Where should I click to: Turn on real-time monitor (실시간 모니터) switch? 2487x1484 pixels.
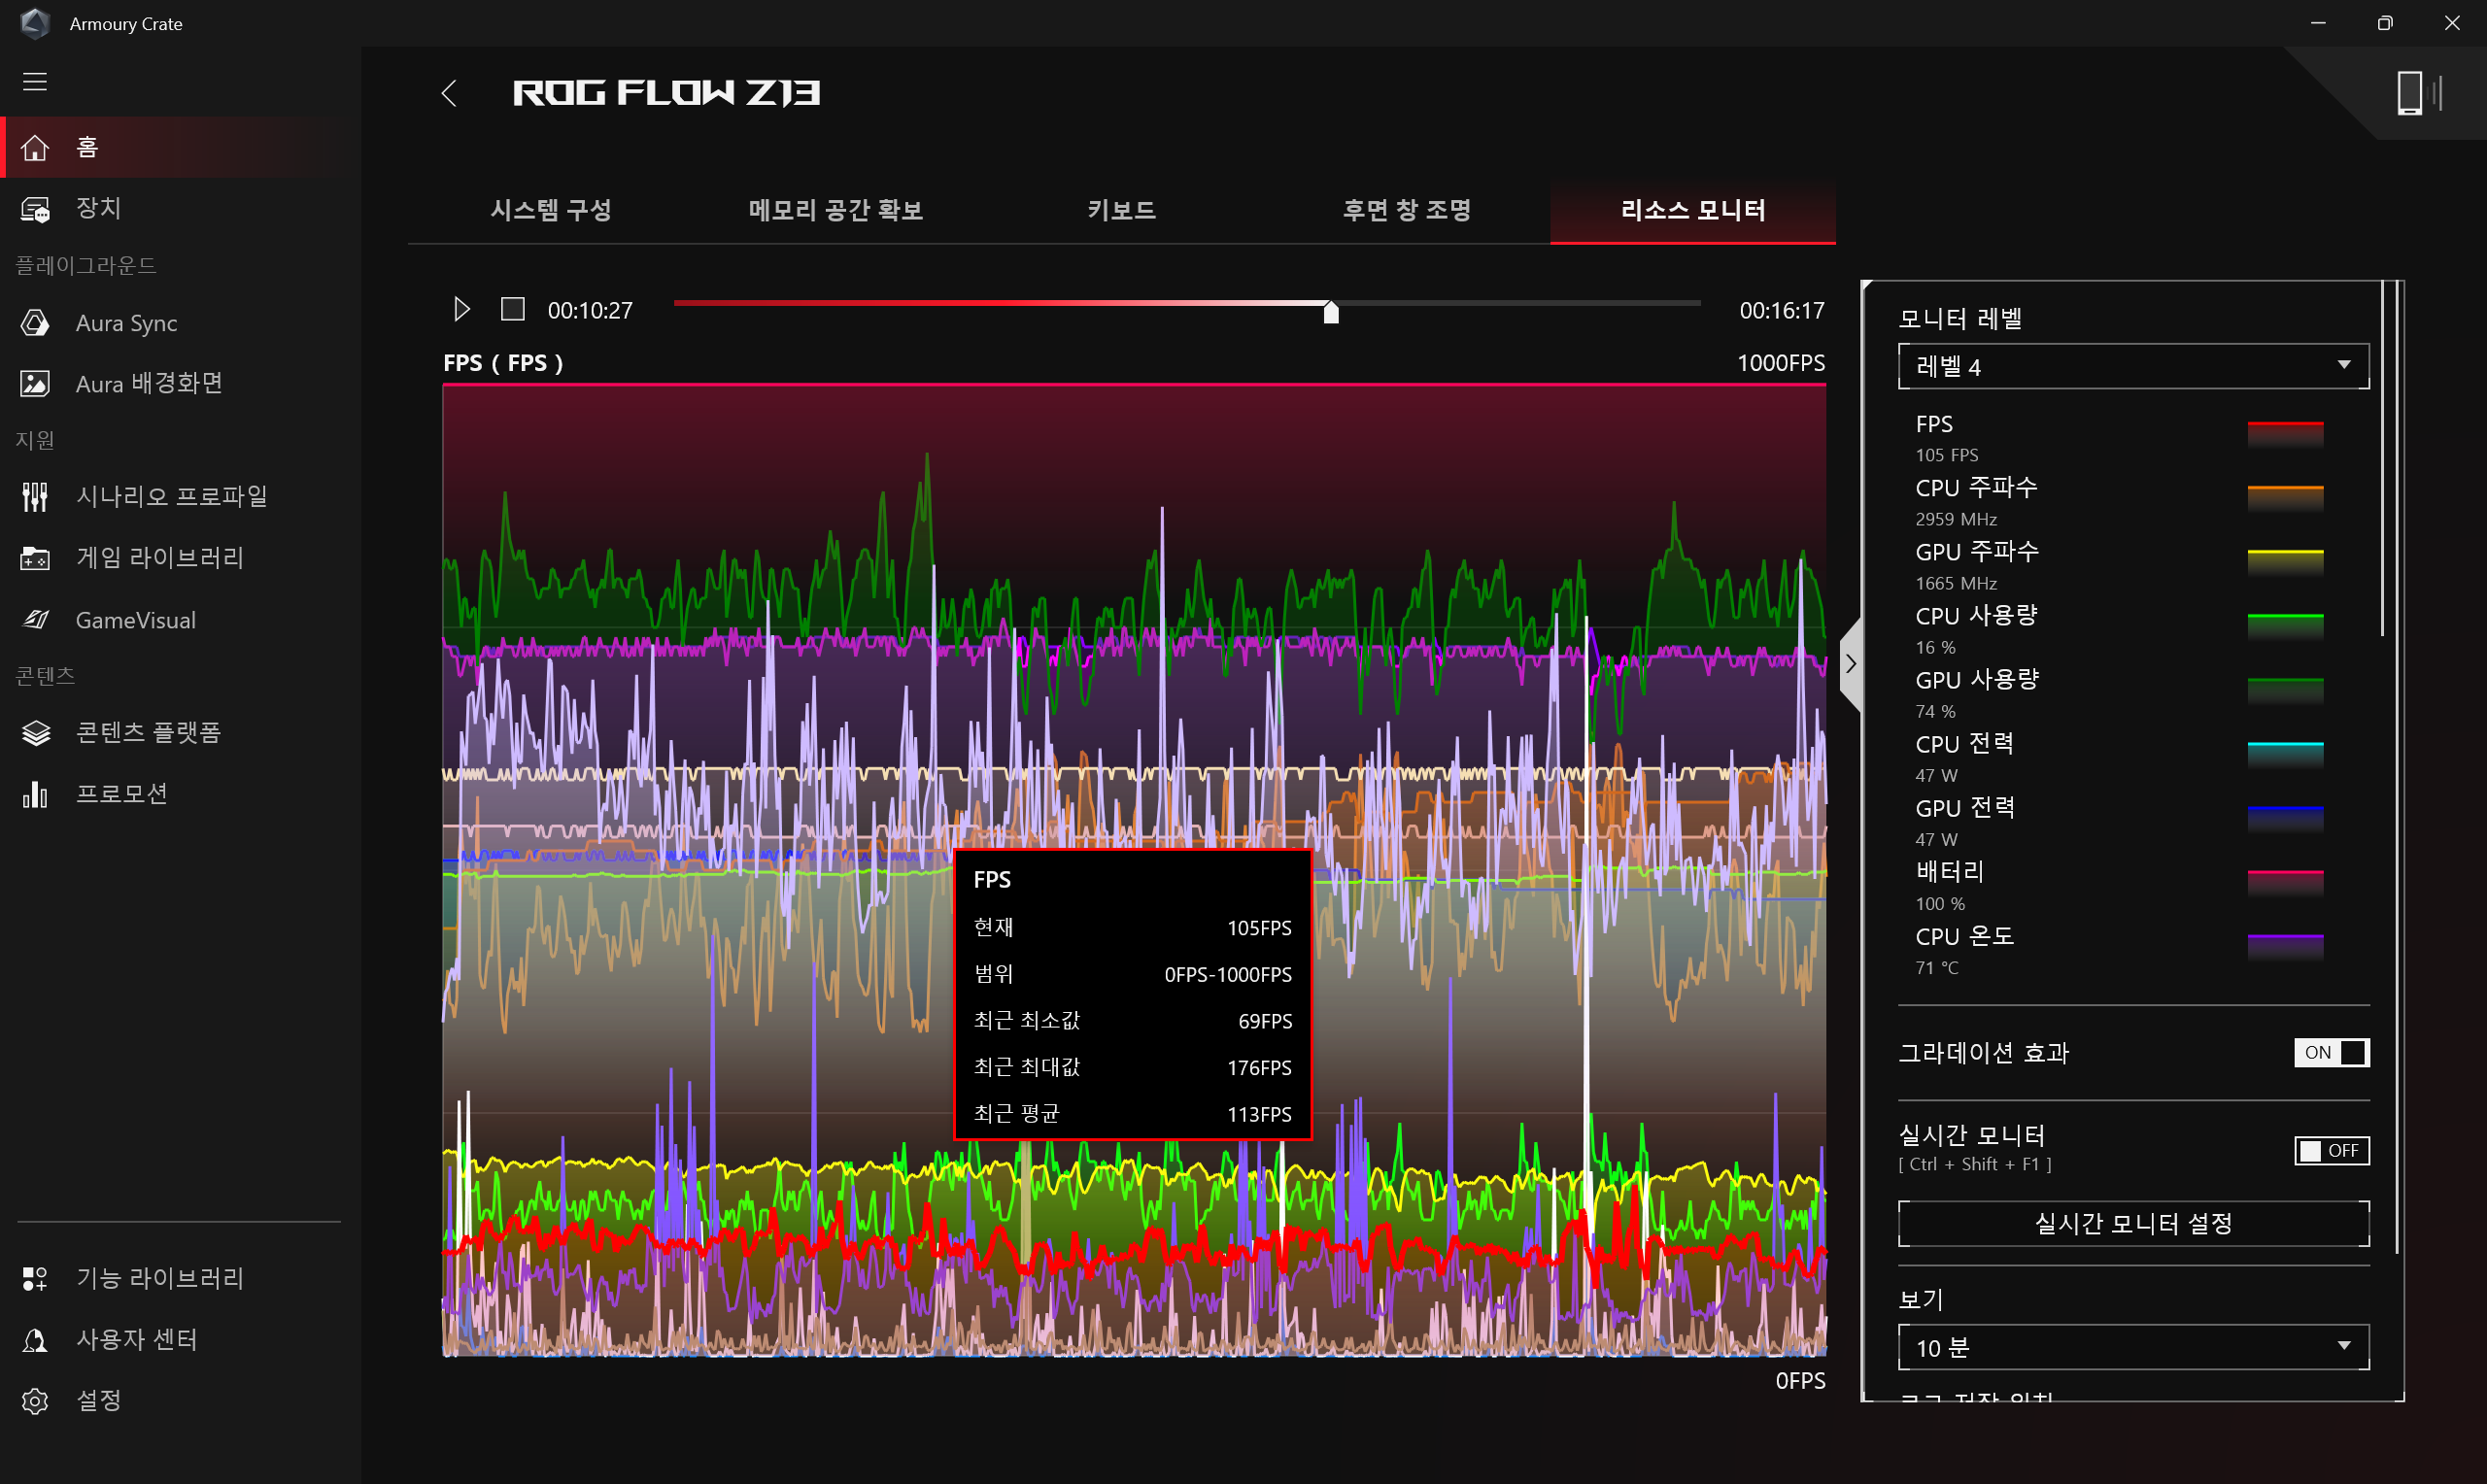(2331, 1150)
